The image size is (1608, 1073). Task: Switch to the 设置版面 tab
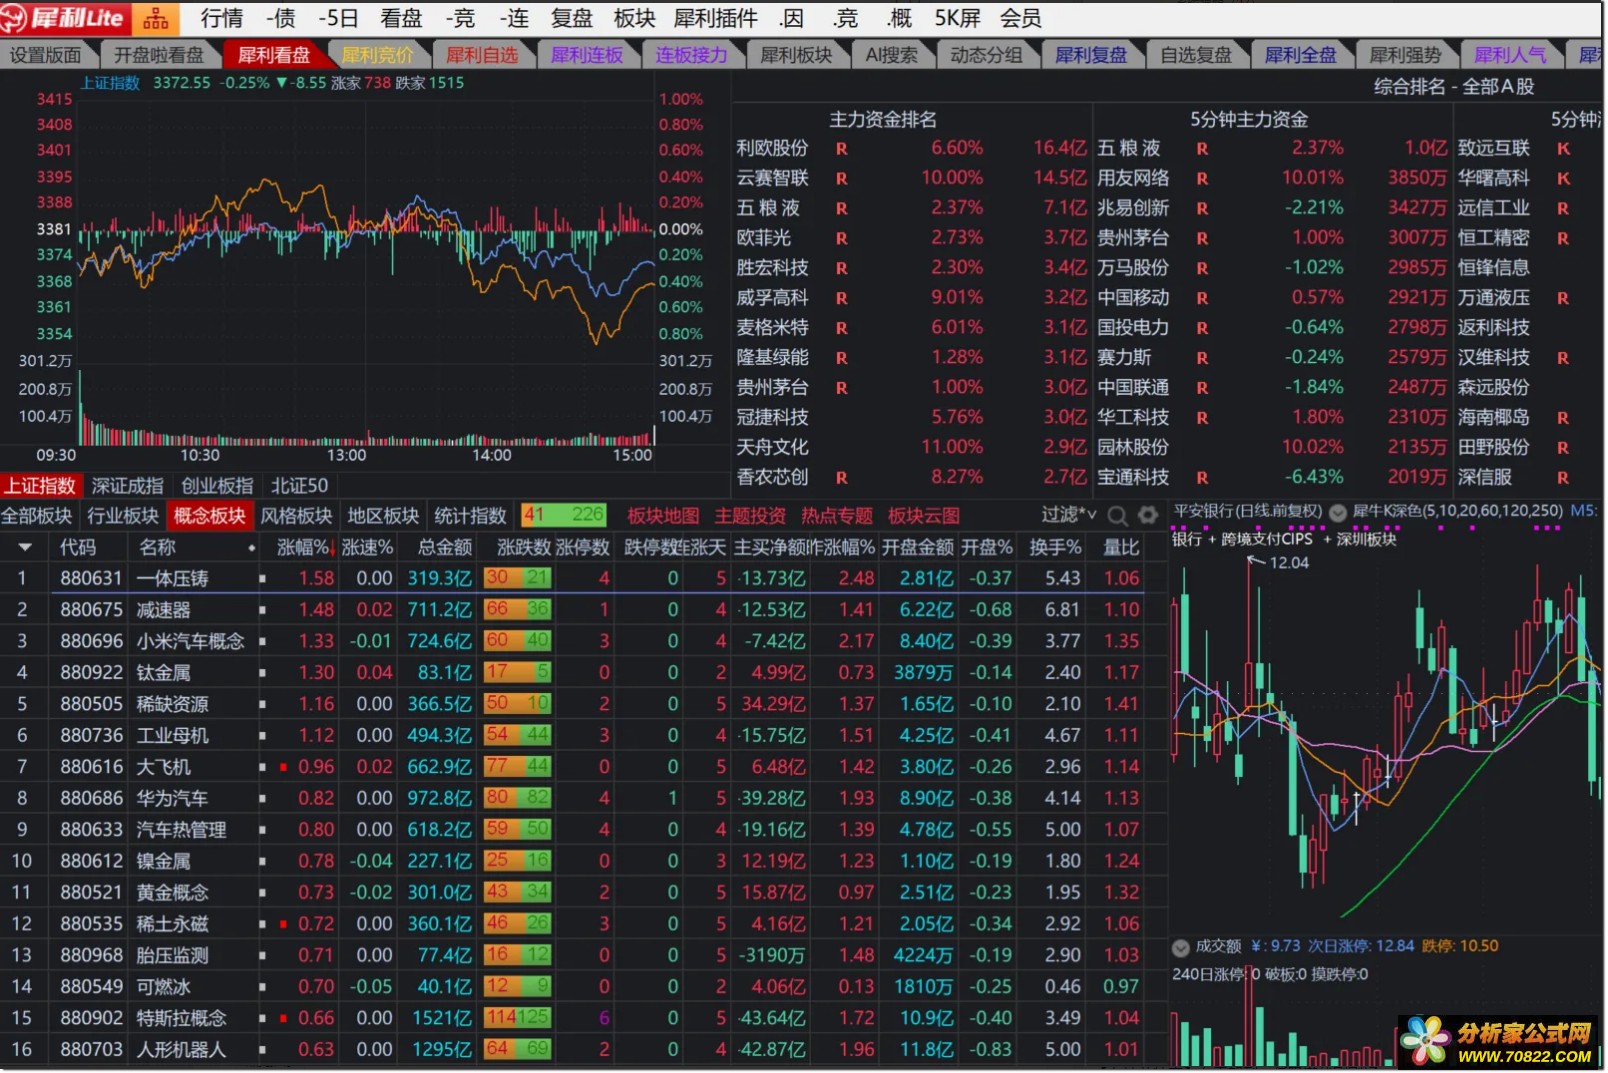46,56
